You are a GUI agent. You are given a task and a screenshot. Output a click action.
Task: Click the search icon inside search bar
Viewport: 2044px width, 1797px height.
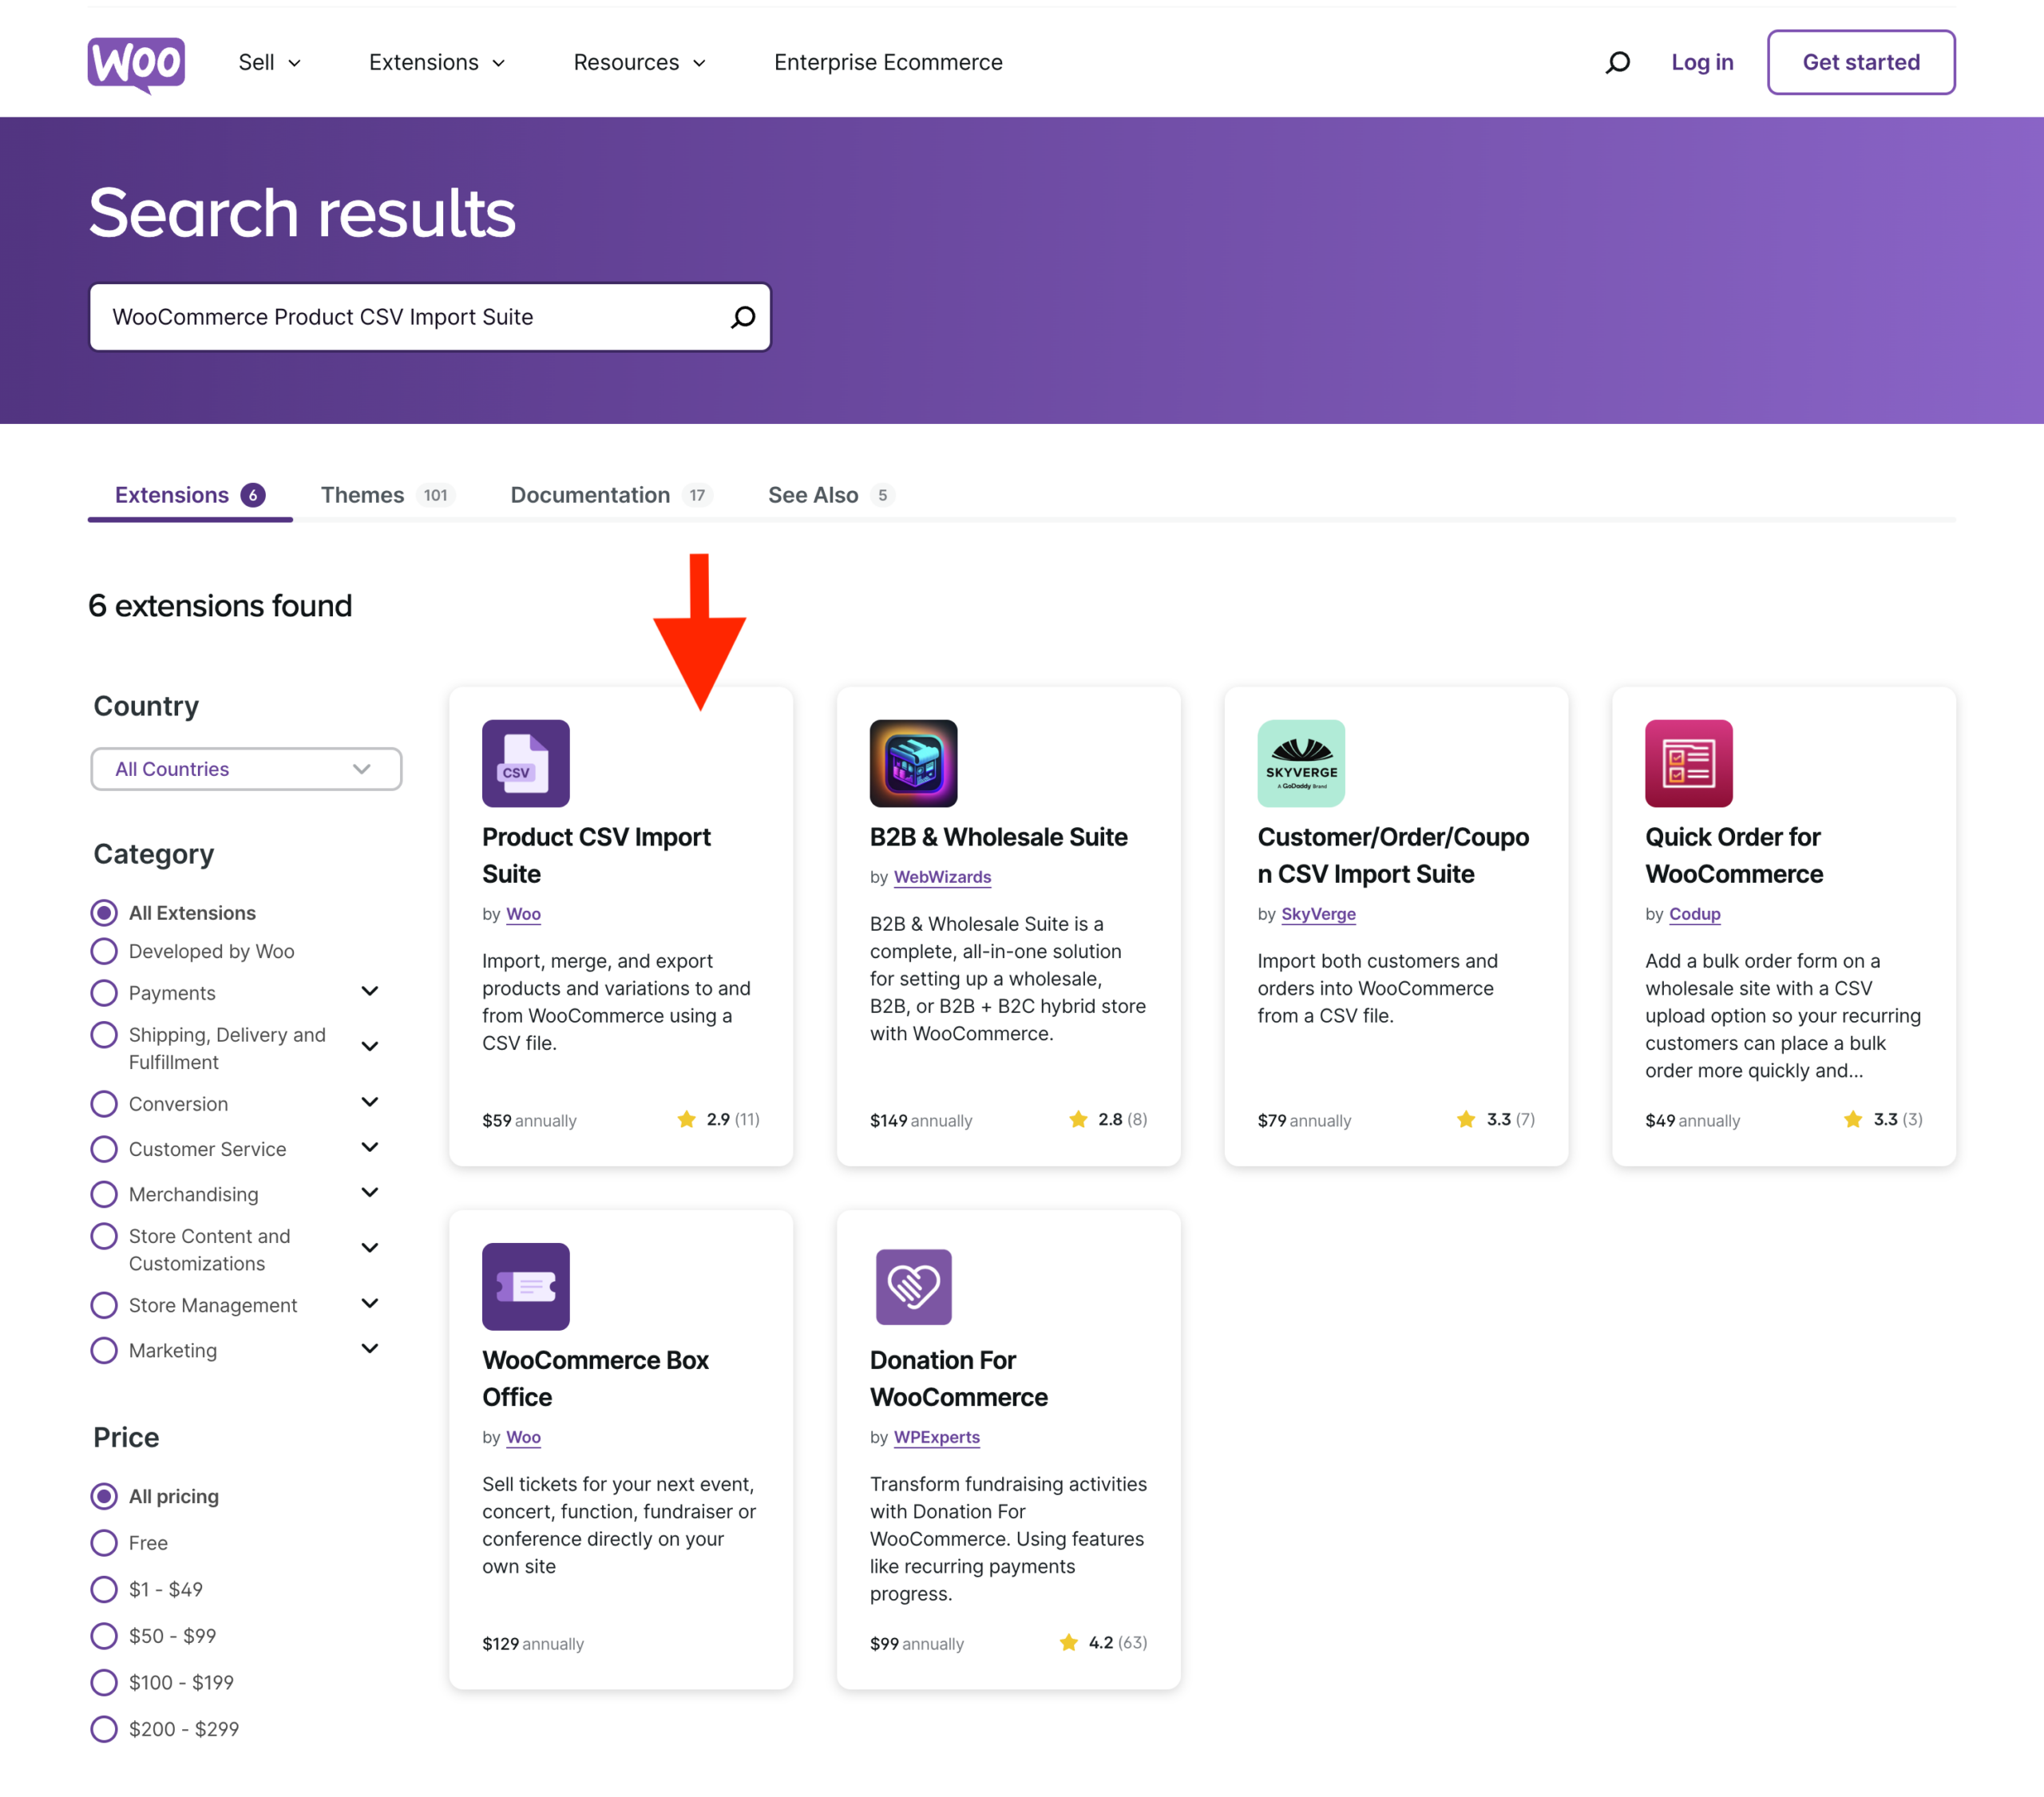pos(742,317)
